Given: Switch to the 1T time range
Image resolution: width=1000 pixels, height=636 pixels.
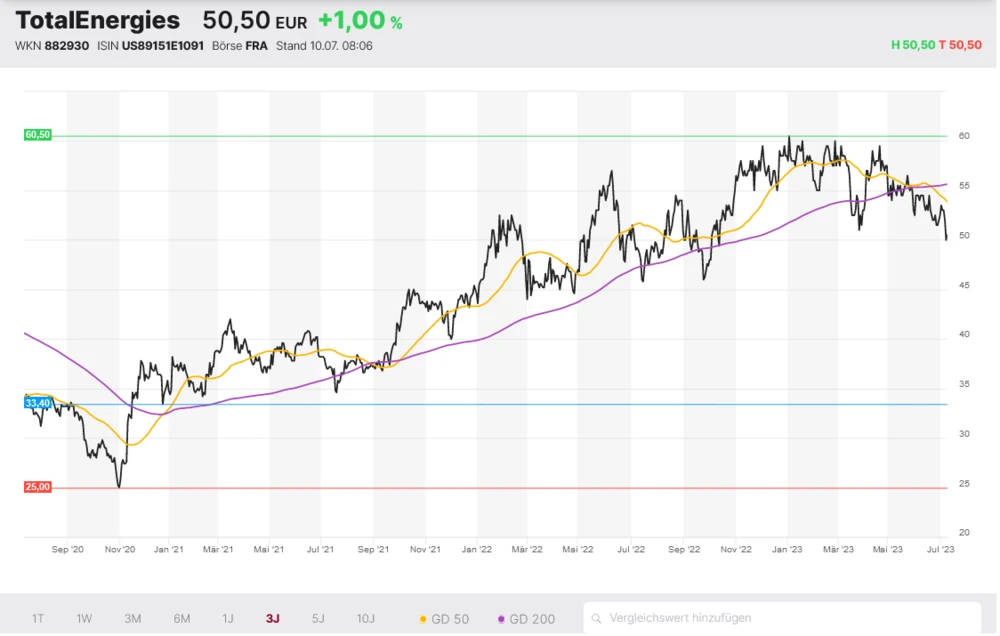Looking at the screenshot, I should point(38,618).
